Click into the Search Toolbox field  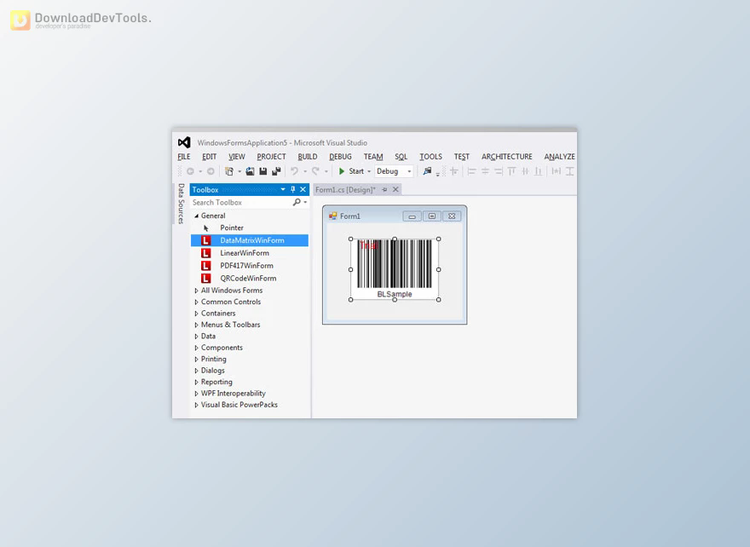[242, 202]
